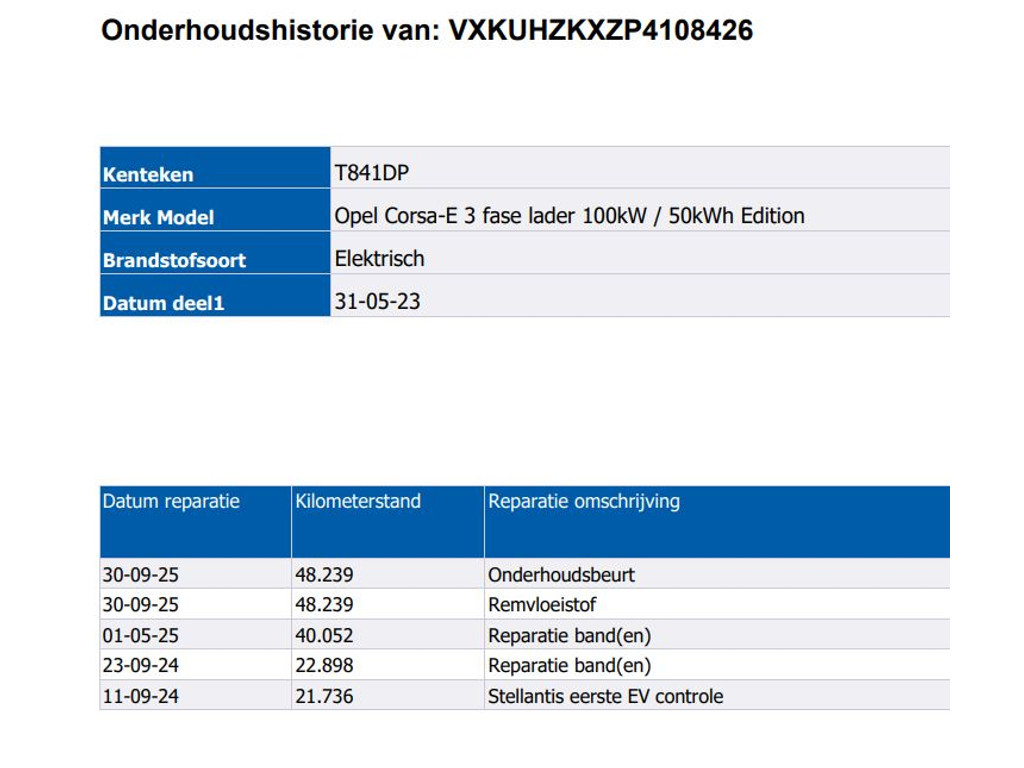Select the Kenteken label cell

pos(215,168)
